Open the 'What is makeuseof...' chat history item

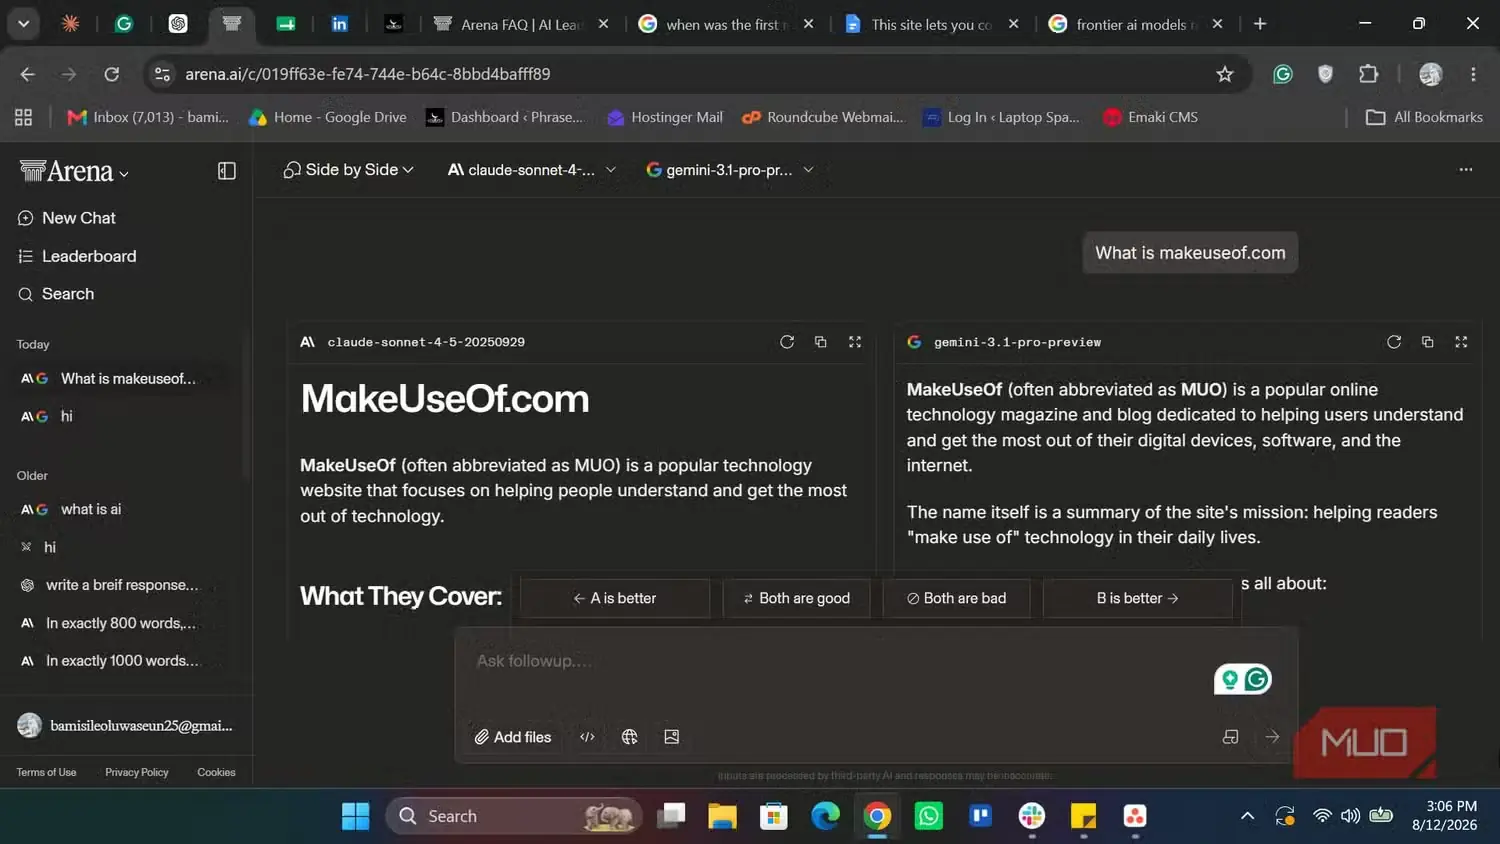point(120,379)
